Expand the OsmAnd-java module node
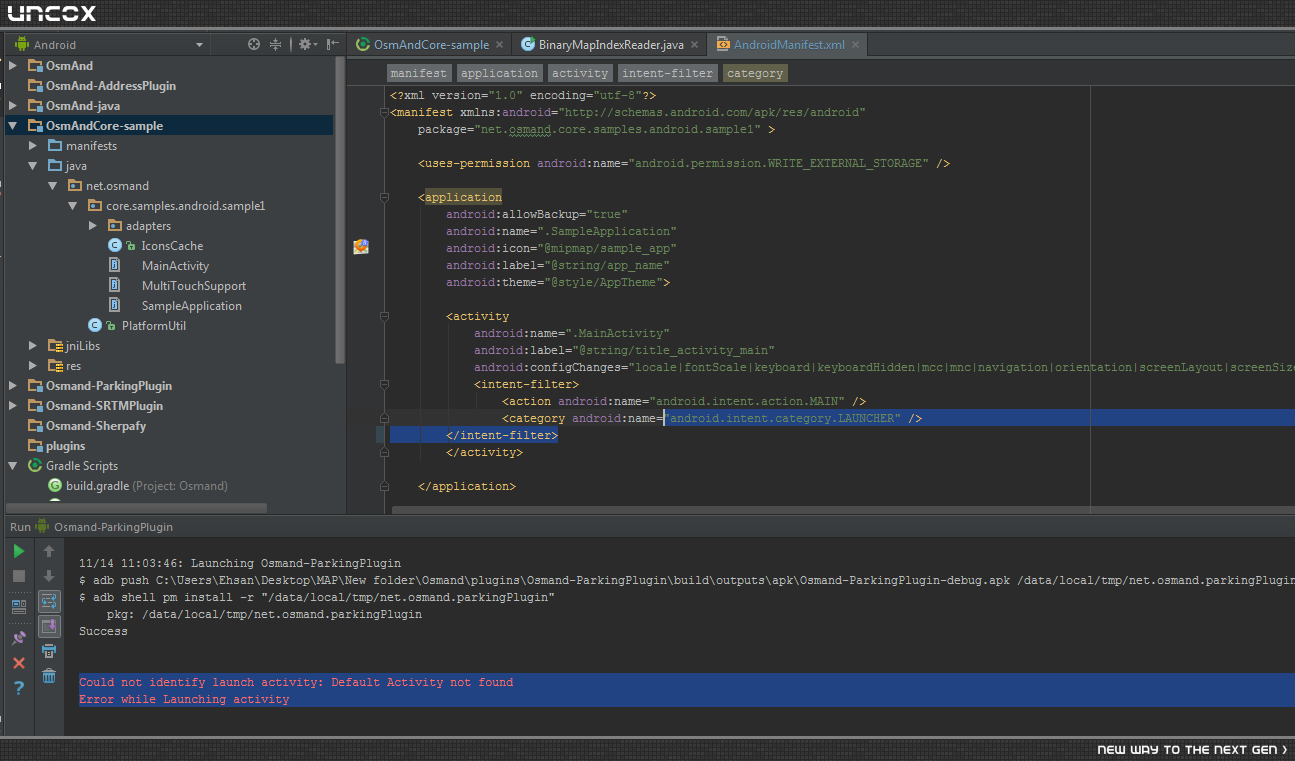Image resolution: width=1295 pixels, height=761 pixels. point(13,105)
